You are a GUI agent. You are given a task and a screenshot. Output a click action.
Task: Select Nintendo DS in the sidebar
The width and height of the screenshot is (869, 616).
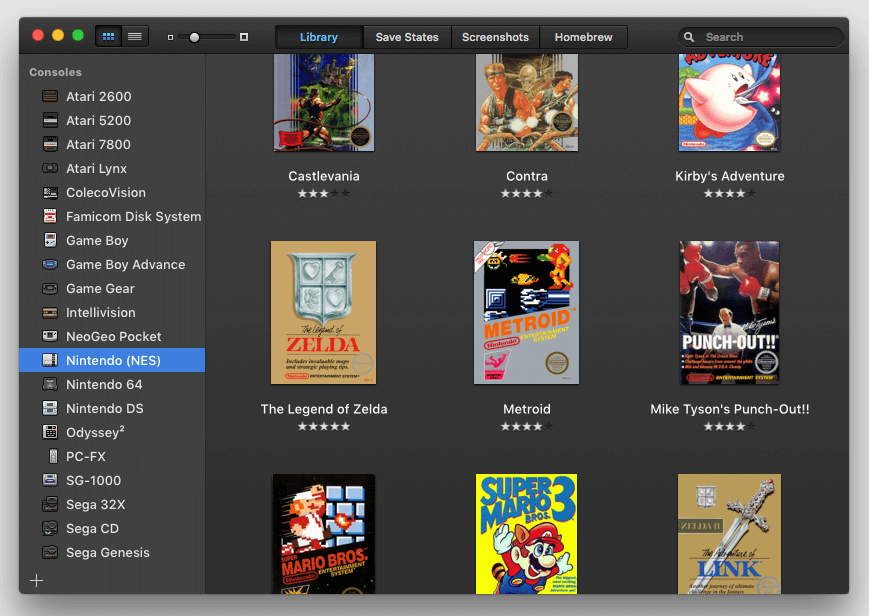(105, 409)
